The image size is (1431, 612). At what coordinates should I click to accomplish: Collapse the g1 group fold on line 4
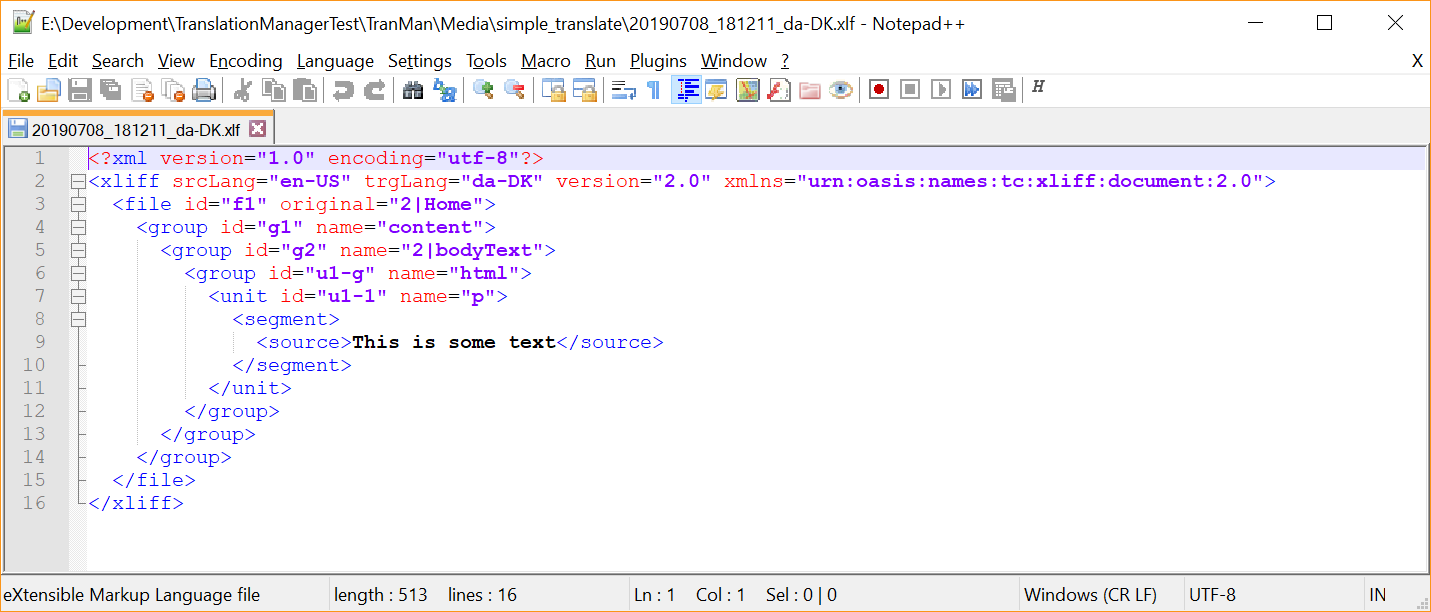(x=78, y=228)
